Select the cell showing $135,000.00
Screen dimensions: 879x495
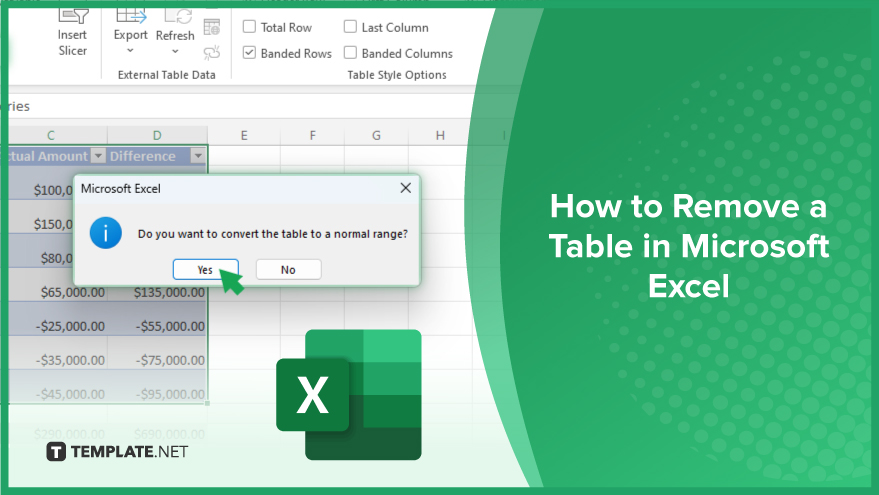(158, 292)
